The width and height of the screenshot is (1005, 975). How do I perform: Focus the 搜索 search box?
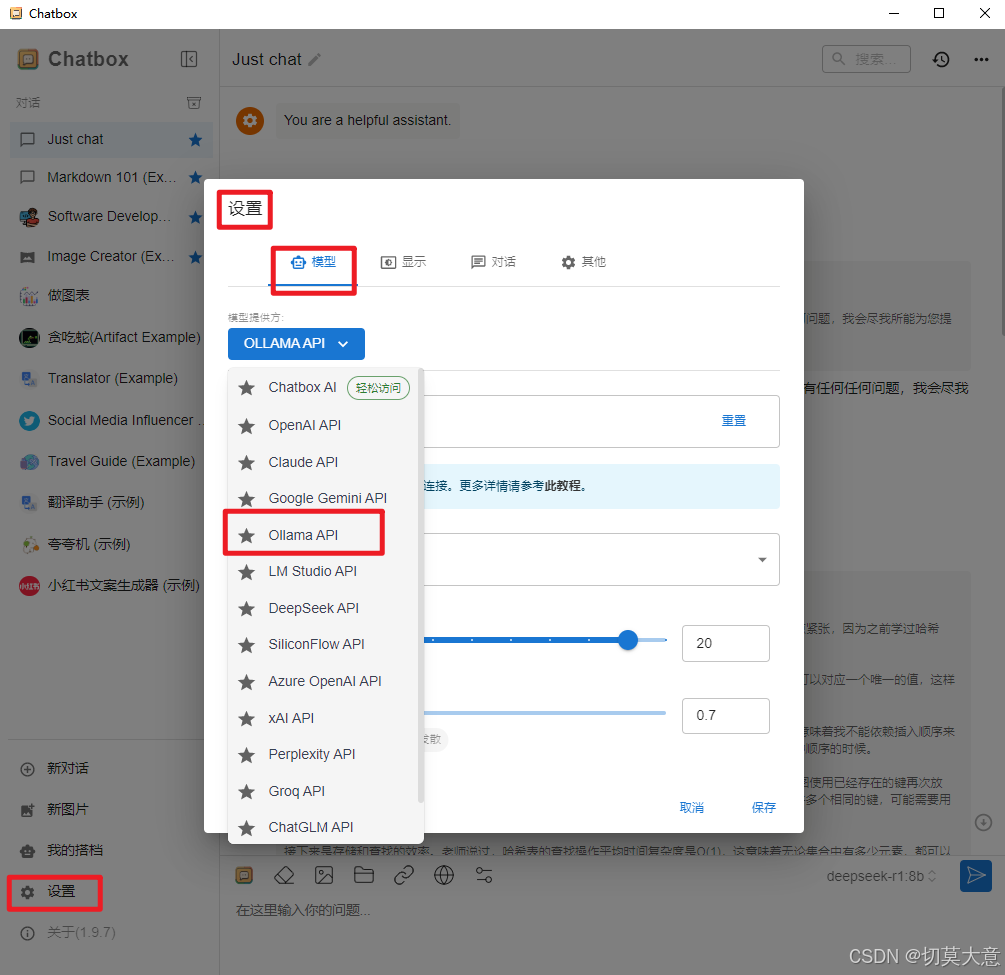[866, 59]
